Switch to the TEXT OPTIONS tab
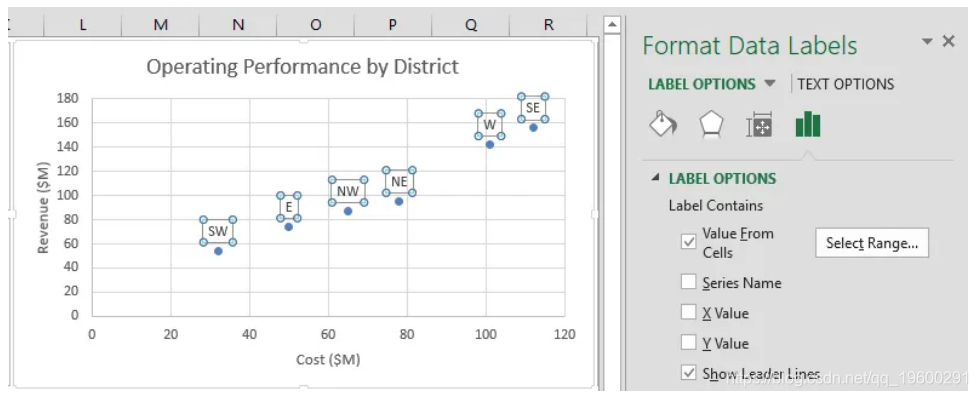Screen dimensions: 978x397 click(x=845, y=84)
